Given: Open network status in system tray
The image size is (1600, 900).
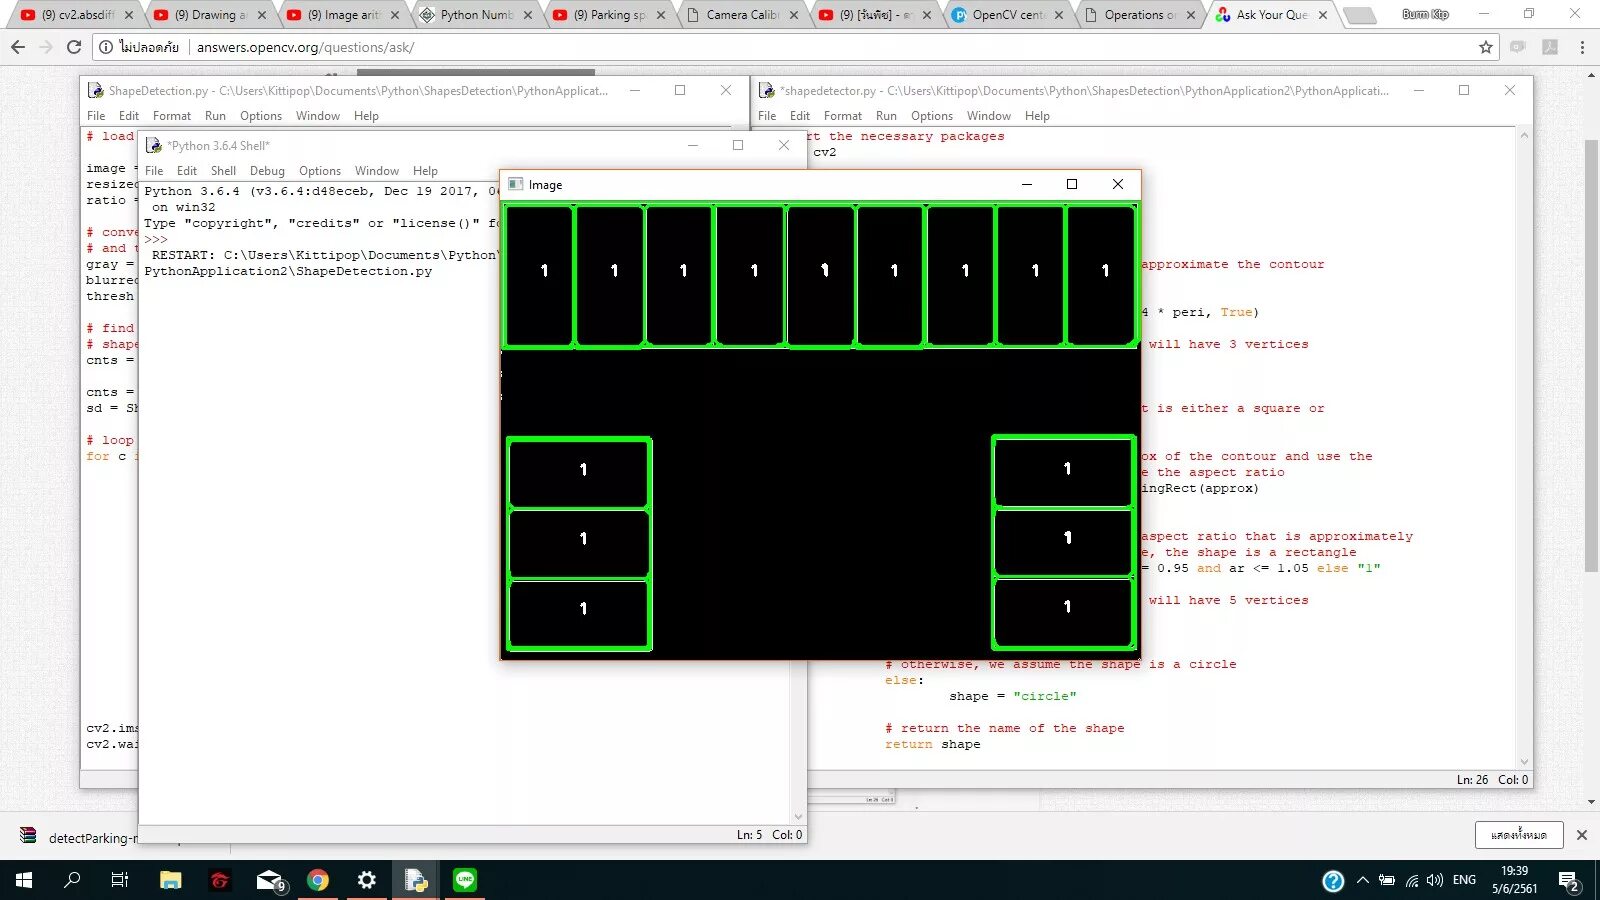Looking at the screenshot, I should (x=1411, y=880).
